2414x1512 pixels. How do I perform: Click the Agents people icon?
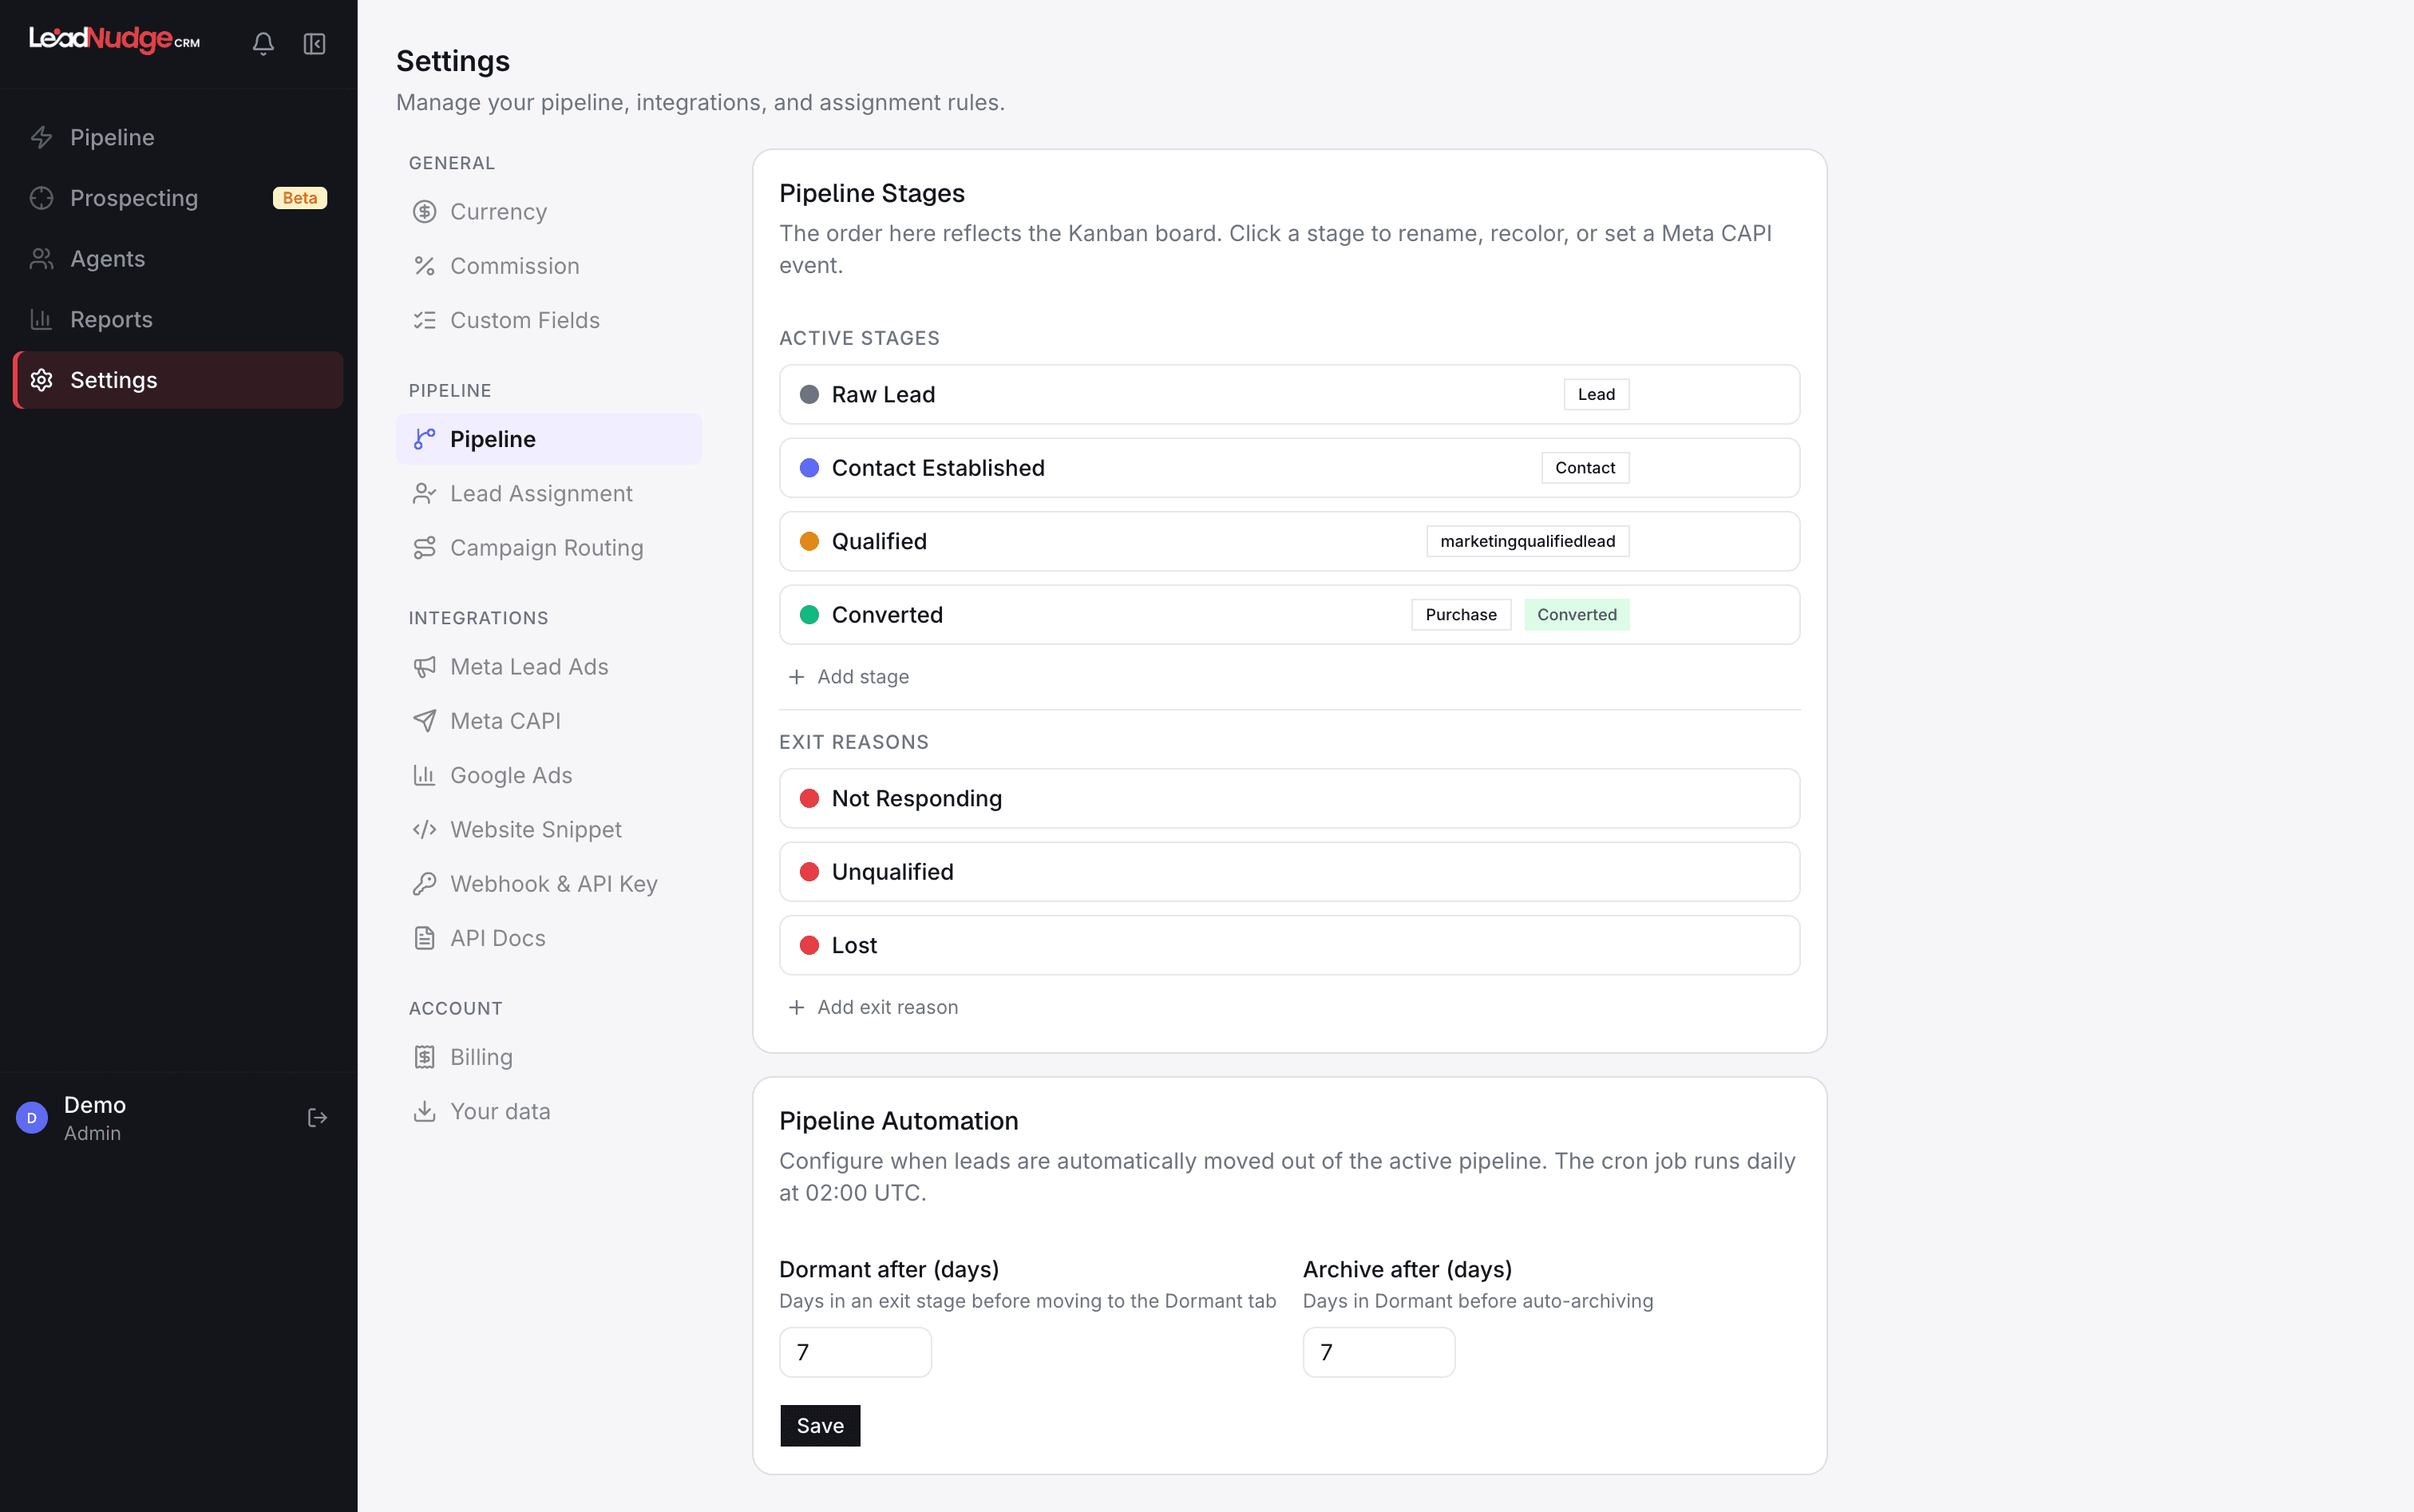41,259
